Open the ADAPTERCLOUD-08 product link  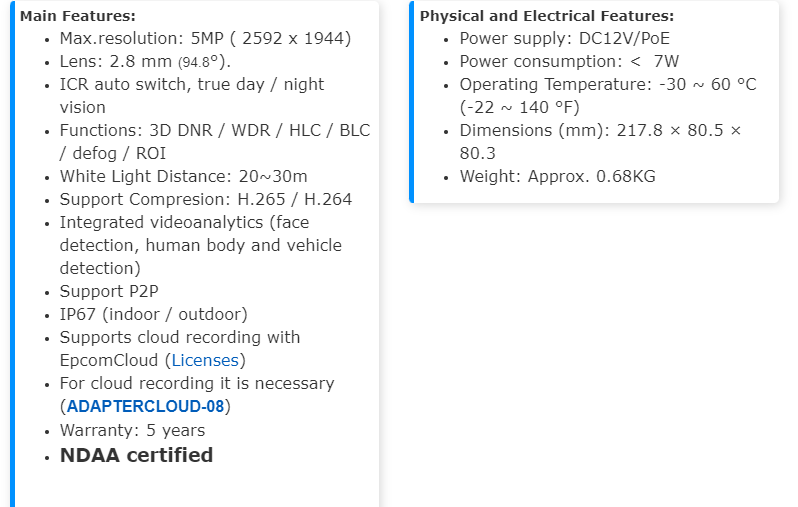click(146, 406)
